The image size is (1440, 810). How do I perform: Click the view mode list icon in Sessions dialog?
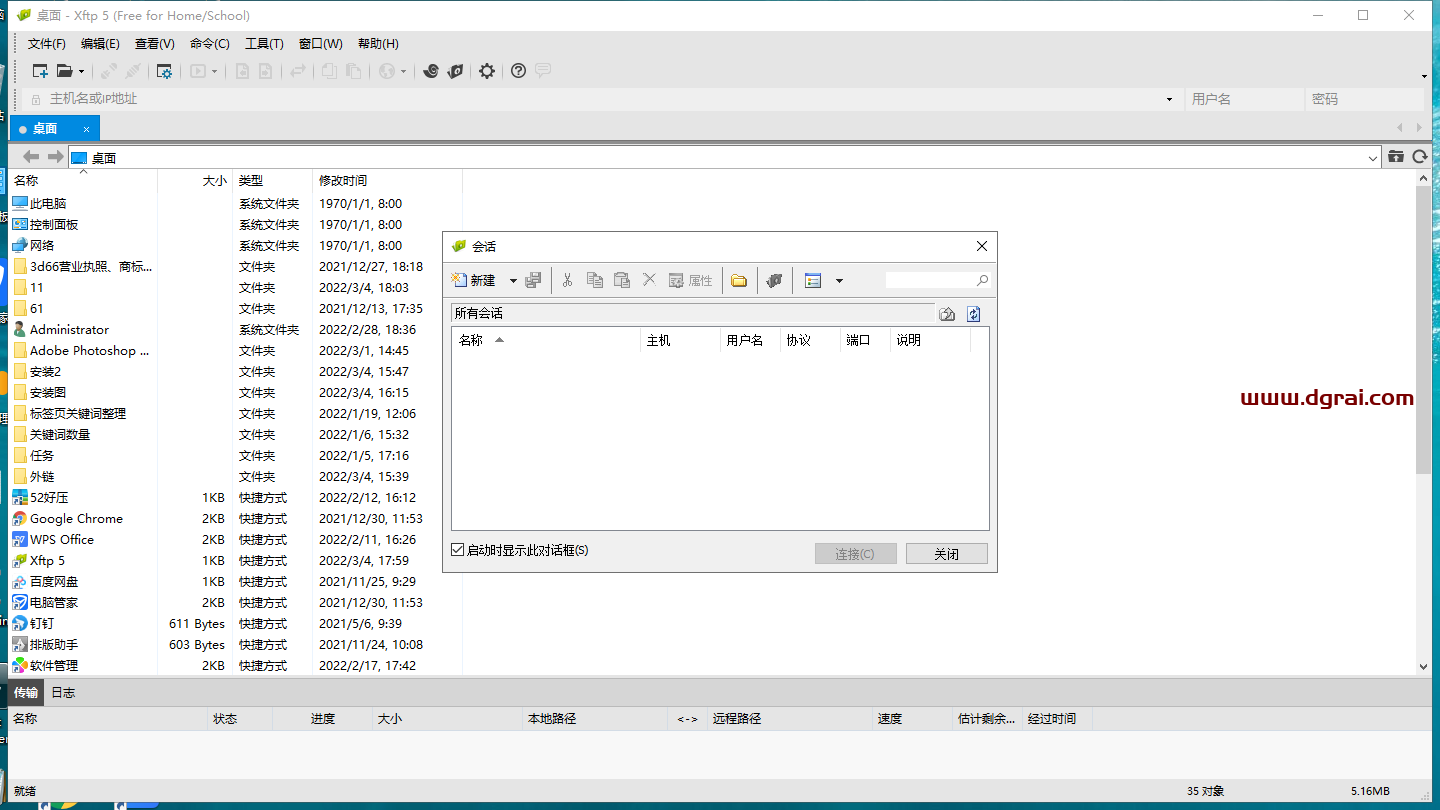tap(813, 281)
